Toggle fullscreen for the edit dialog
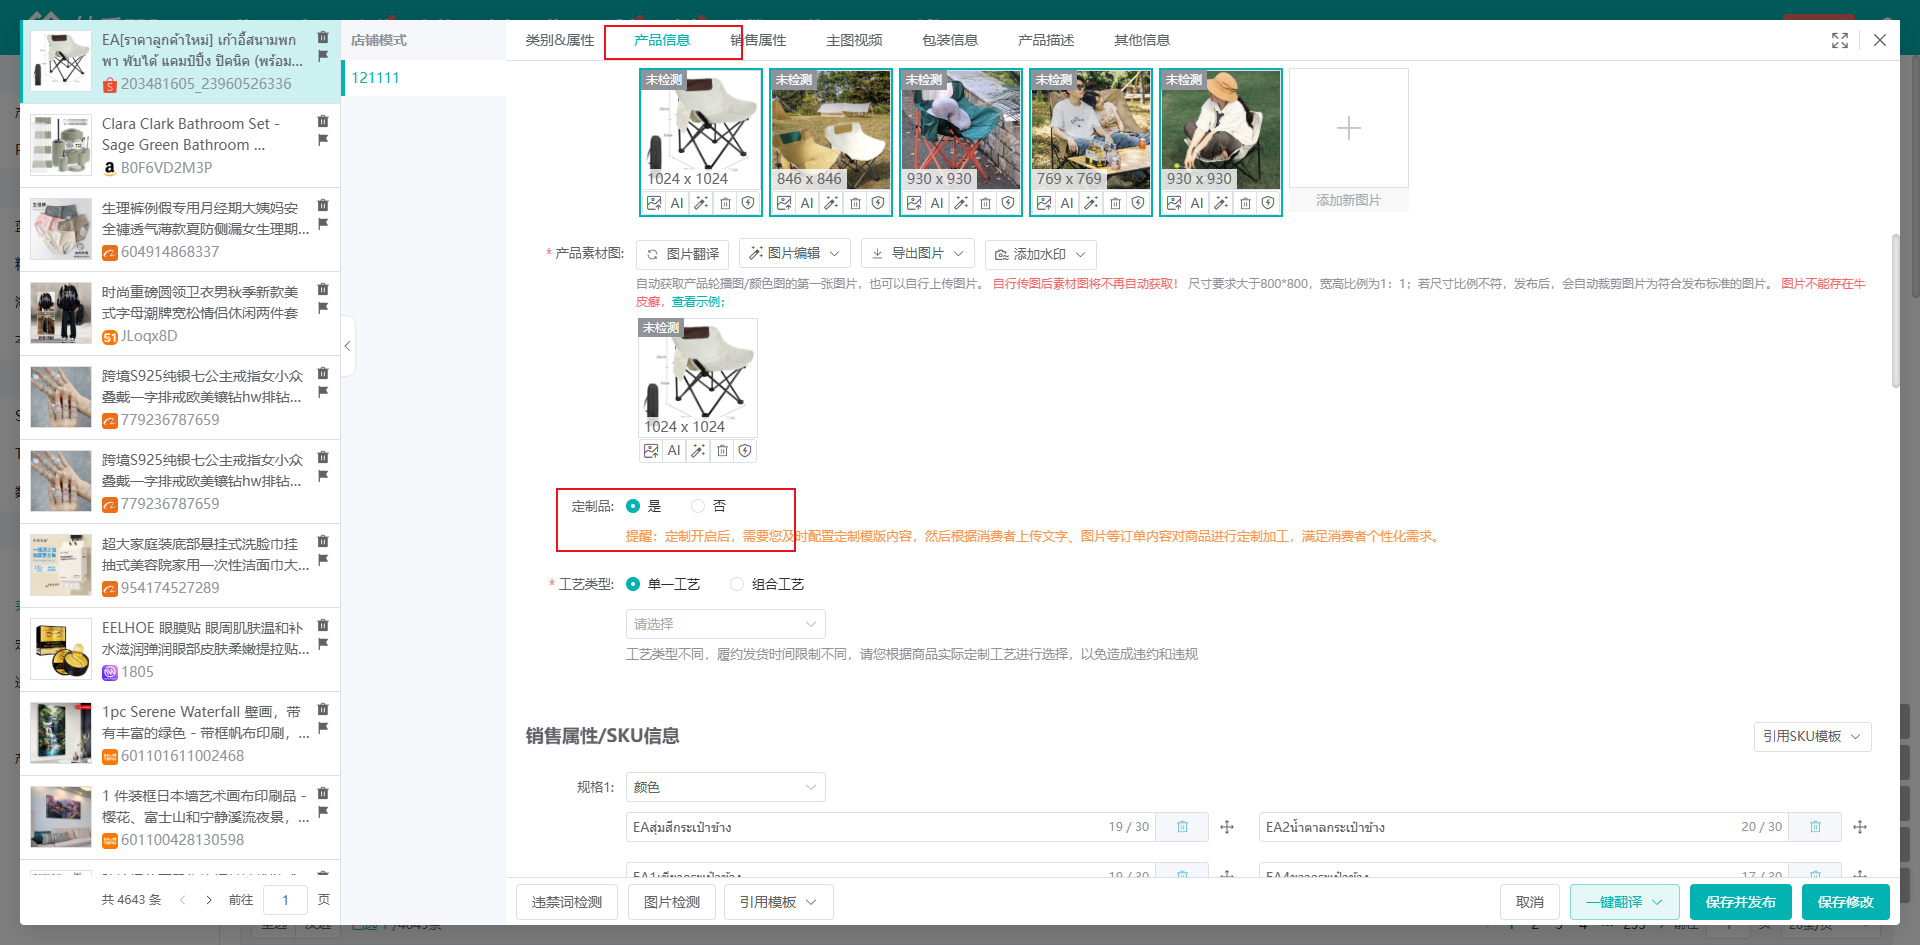Screen dimensions: 1920x945 tap(1840, 40)
